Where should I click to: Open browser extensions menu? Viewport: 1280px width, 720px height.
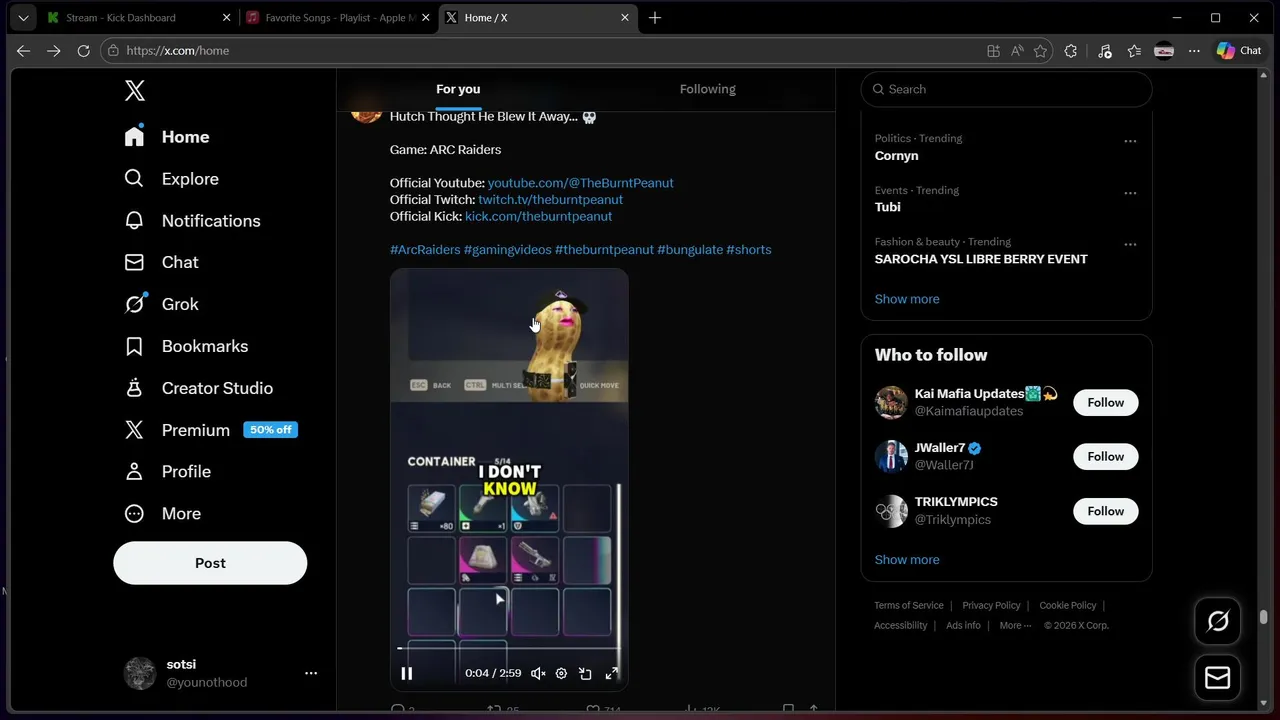(x=1071, y=51)
